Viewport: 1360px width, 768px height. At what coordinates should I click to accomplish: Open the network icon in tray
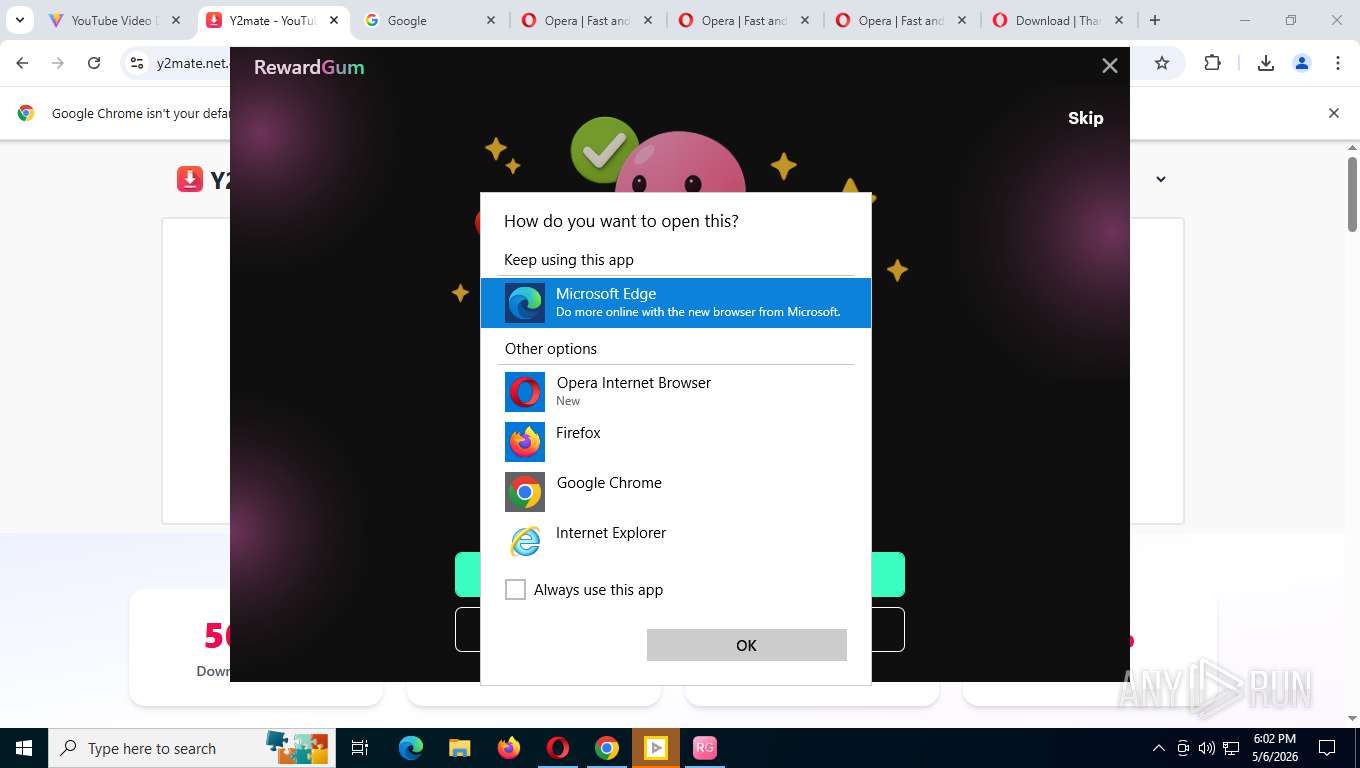coord(1231,748)
